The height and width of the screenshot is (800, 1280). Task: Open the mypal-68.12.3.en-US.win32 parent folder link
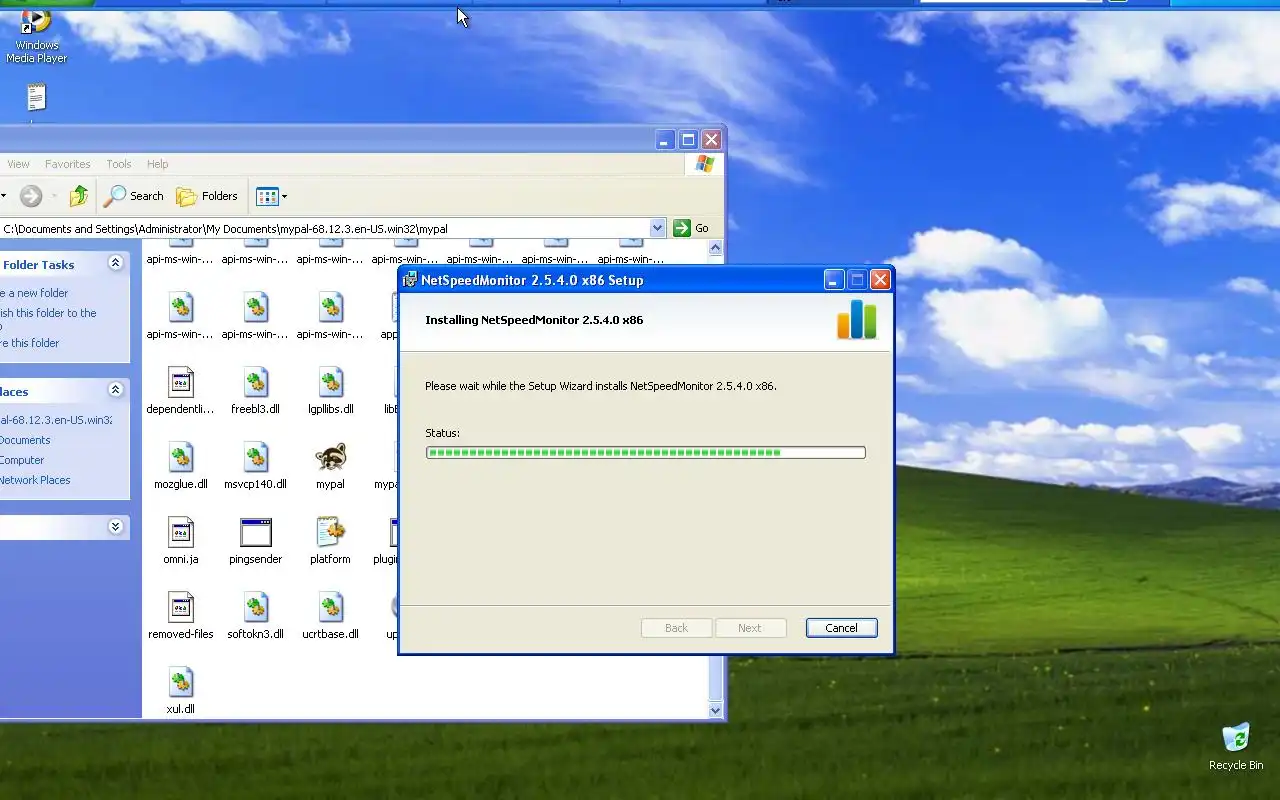(56, 420)
